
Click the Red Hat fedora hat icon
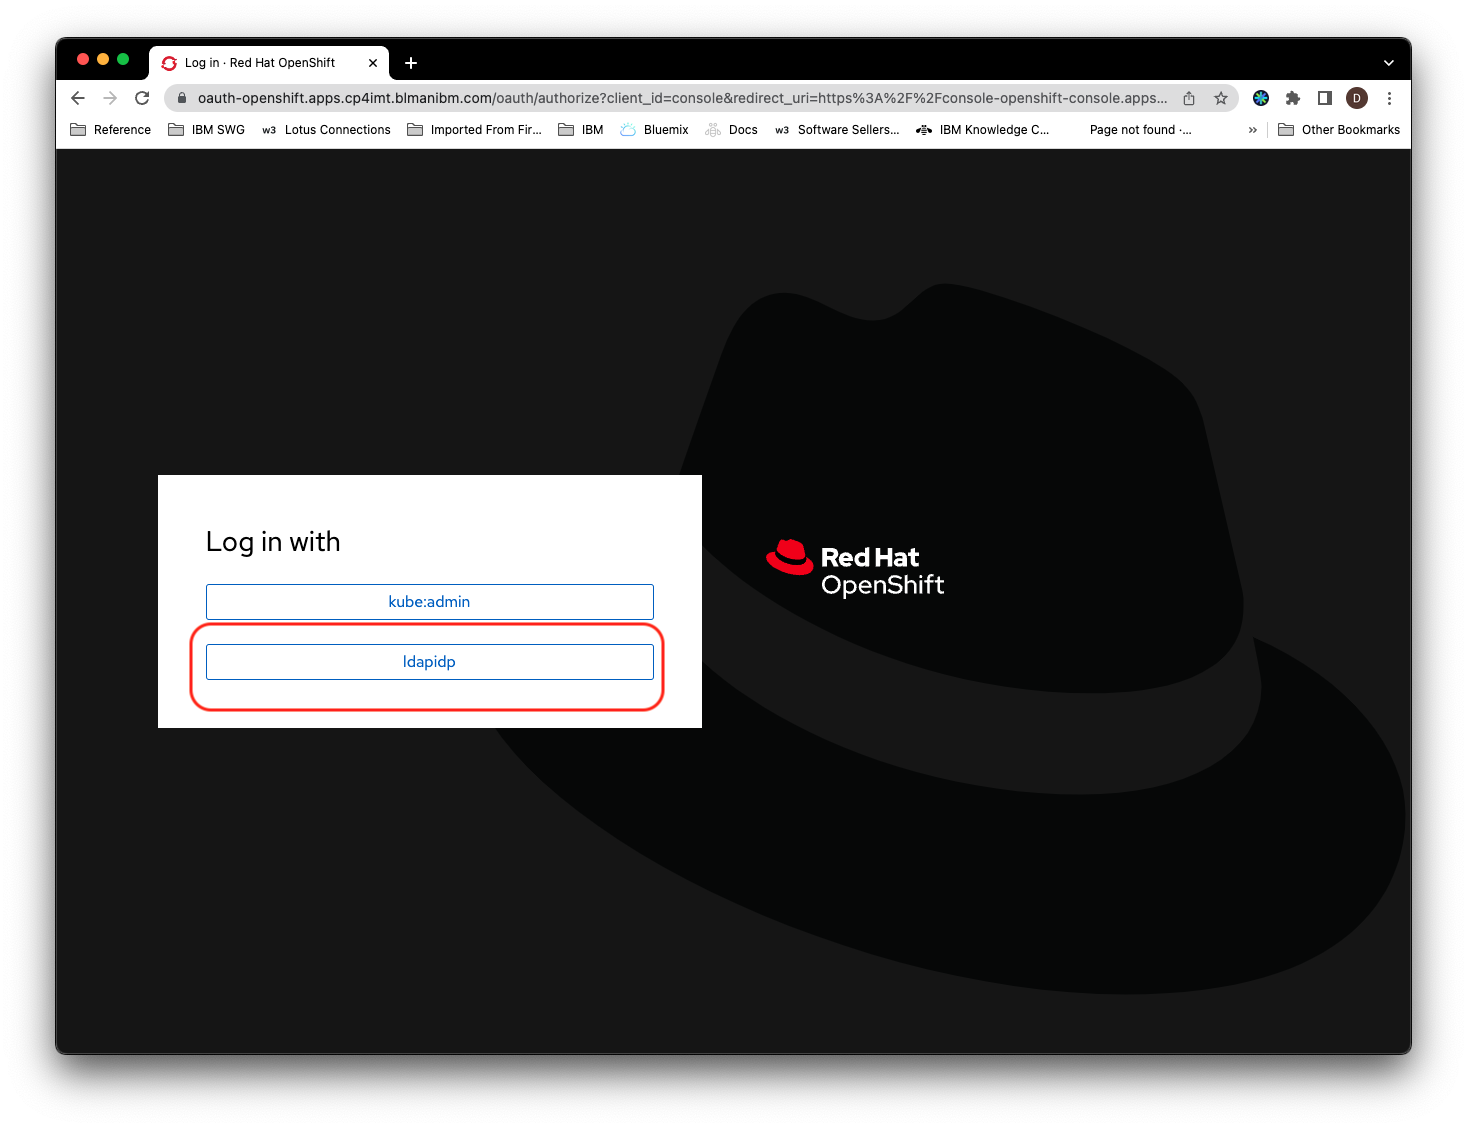(790, 557)
